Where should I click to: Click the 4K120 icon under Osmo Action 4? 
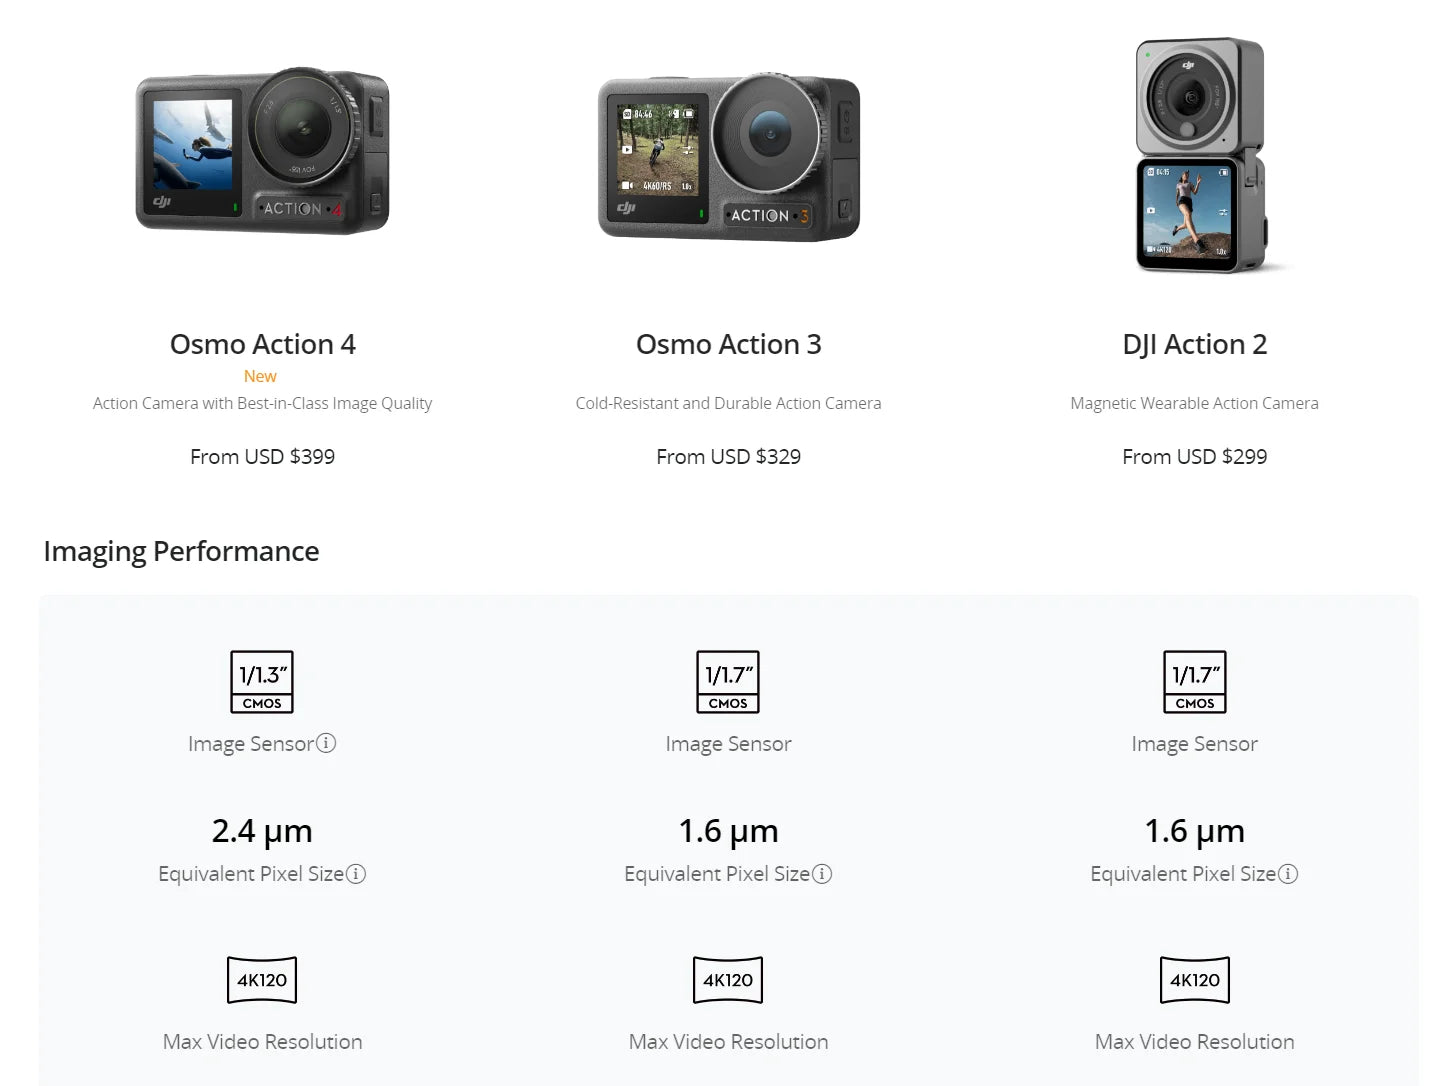tap(262, 980)
